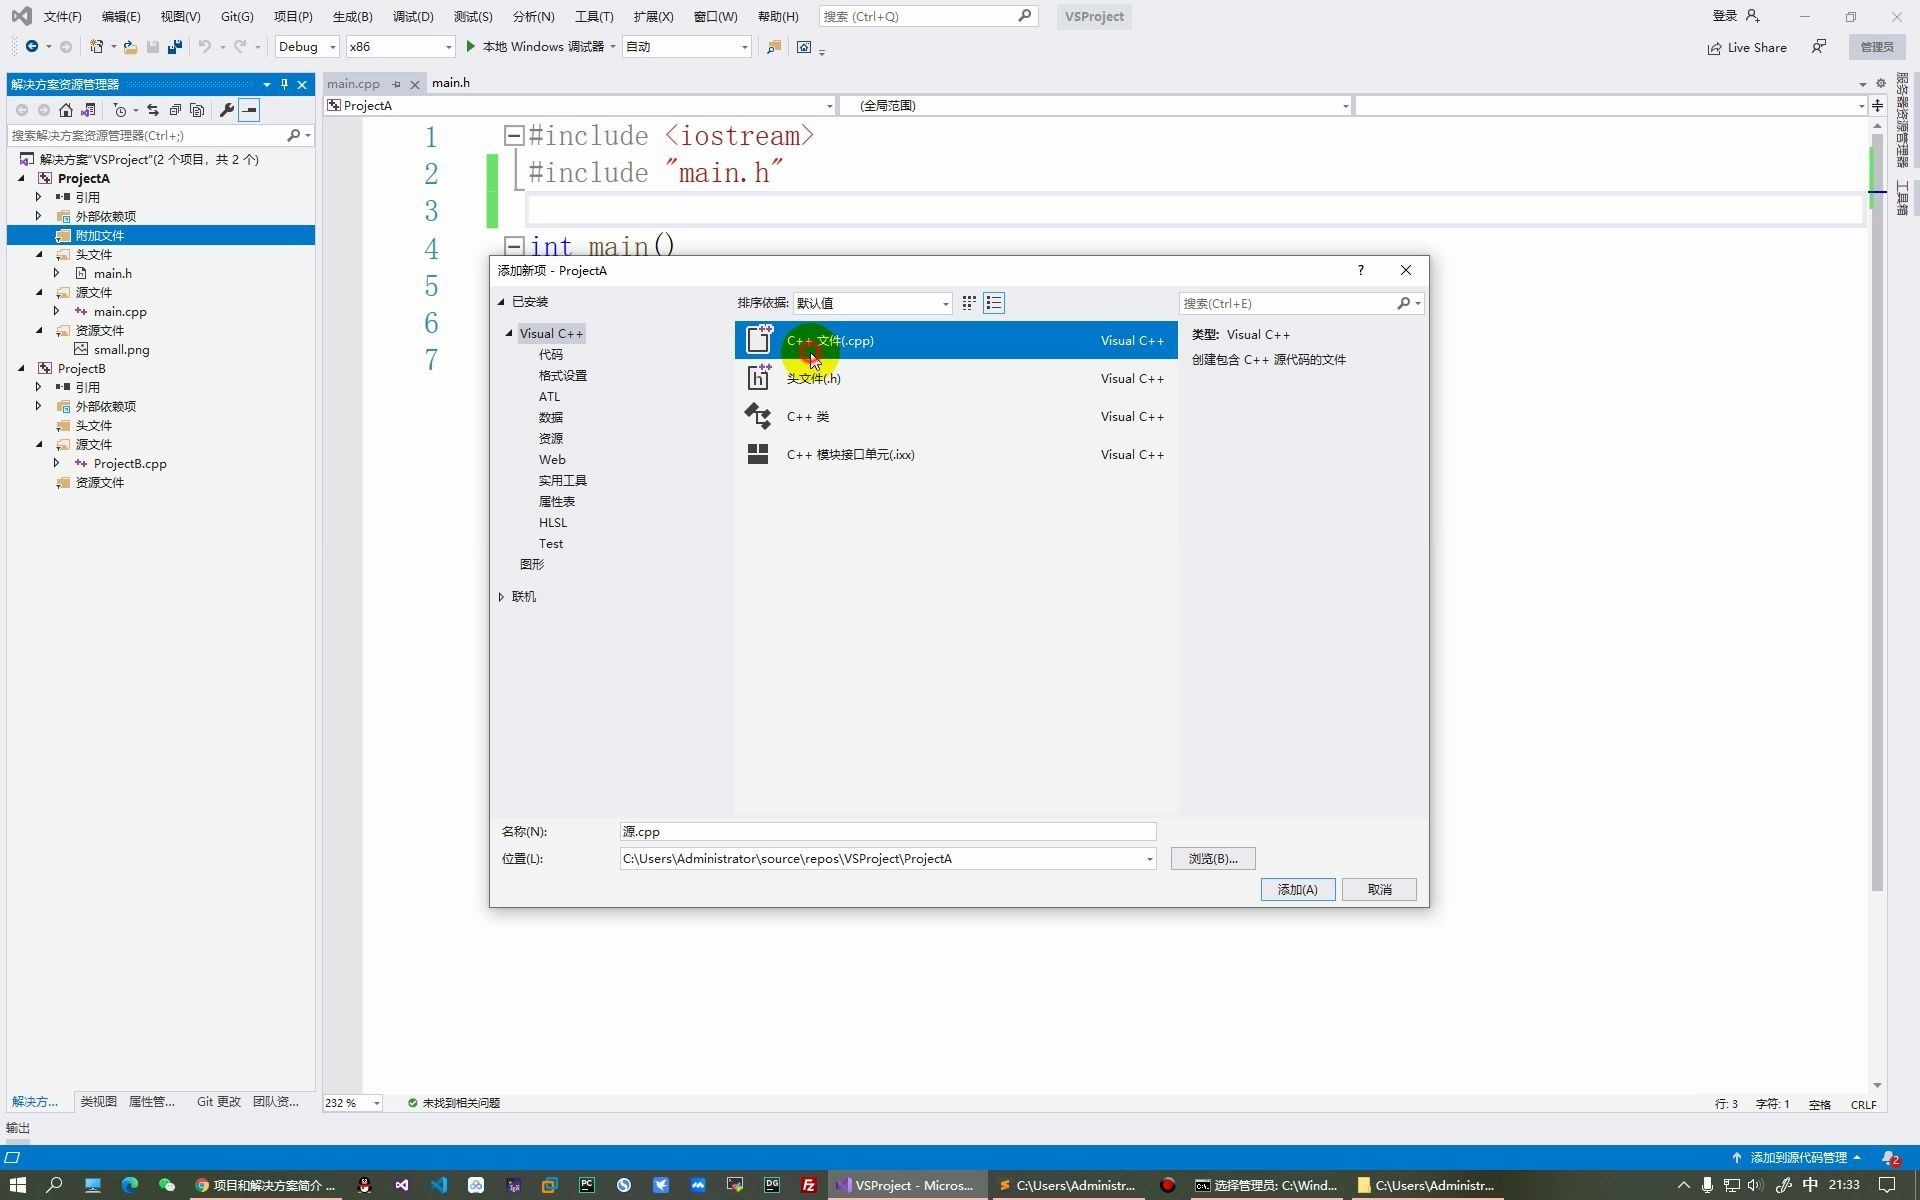Click the 添加(A) button
Viewport: 1920px width, 1200px height.
(1297, 889)
